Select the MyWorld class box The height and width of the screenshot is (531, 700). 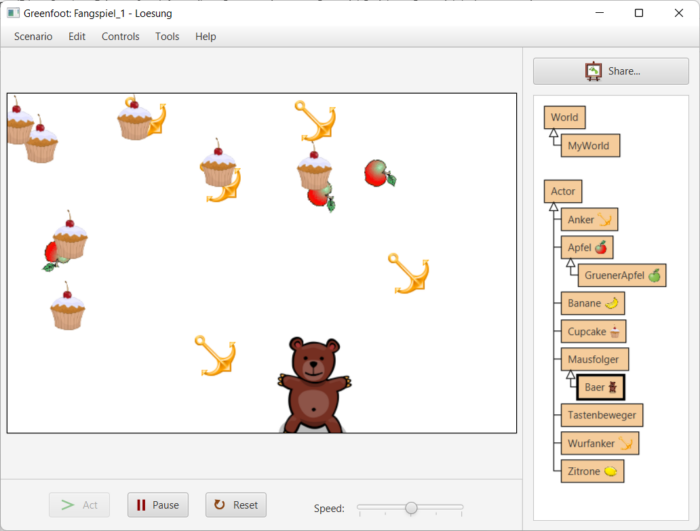click(590, 146)
